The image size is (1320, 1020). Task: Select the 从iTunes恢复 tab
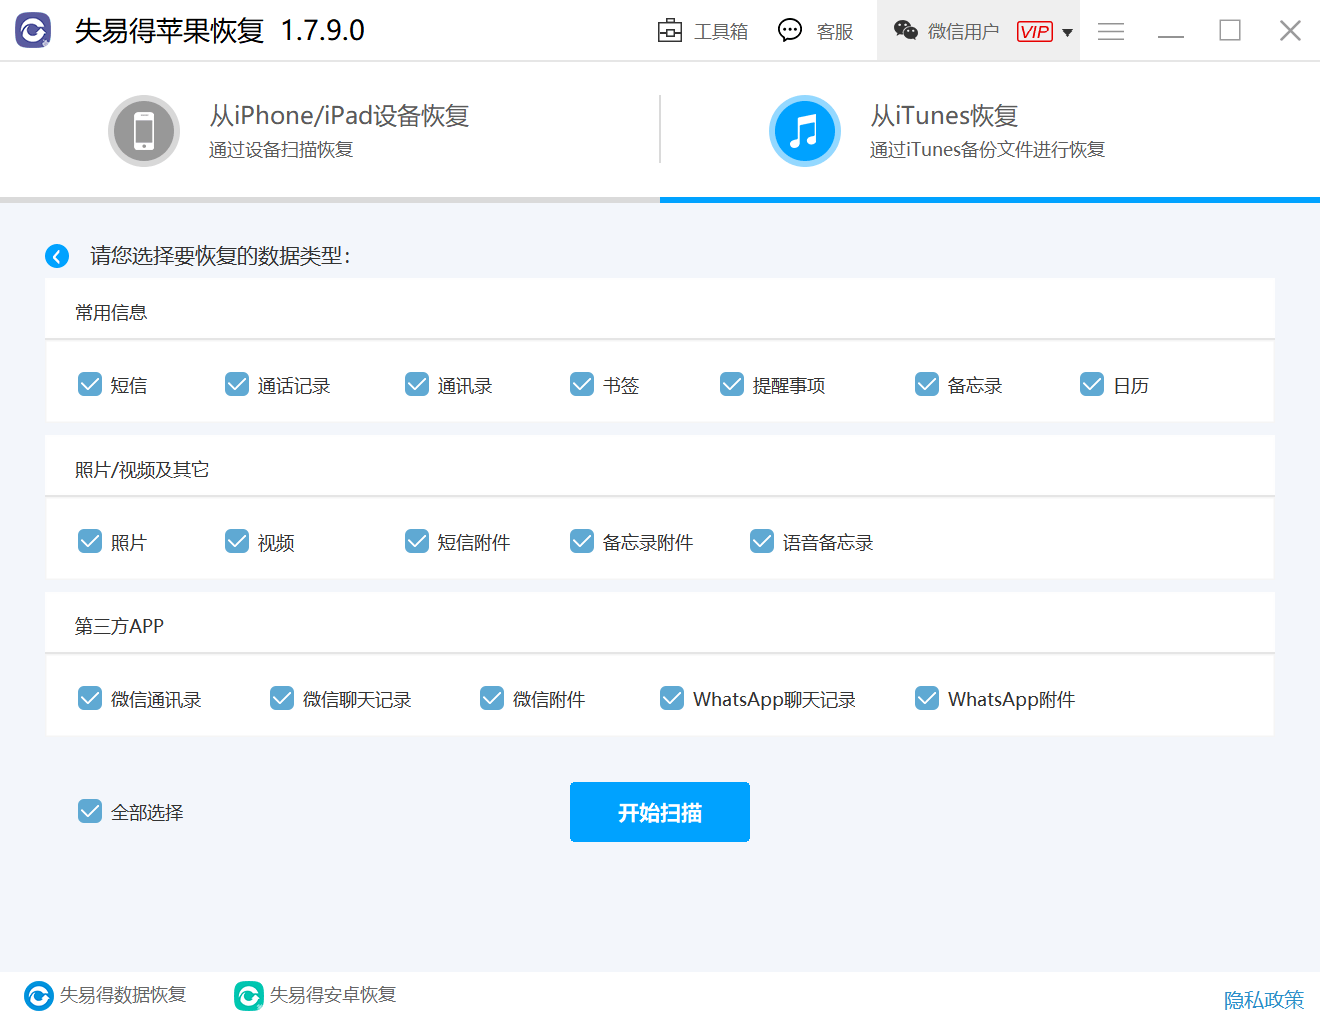point(985,131)
